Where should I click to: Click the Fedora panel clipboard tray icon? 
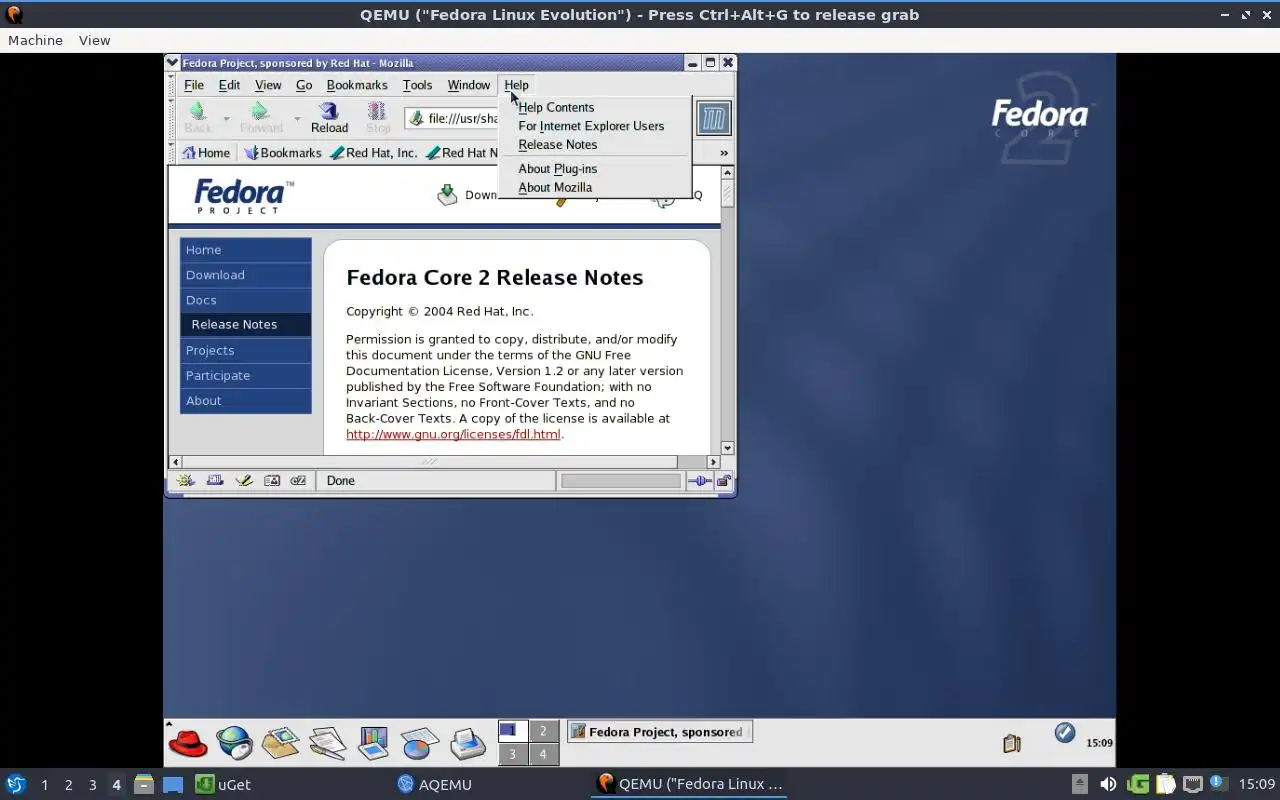(x=1011, y=743)
